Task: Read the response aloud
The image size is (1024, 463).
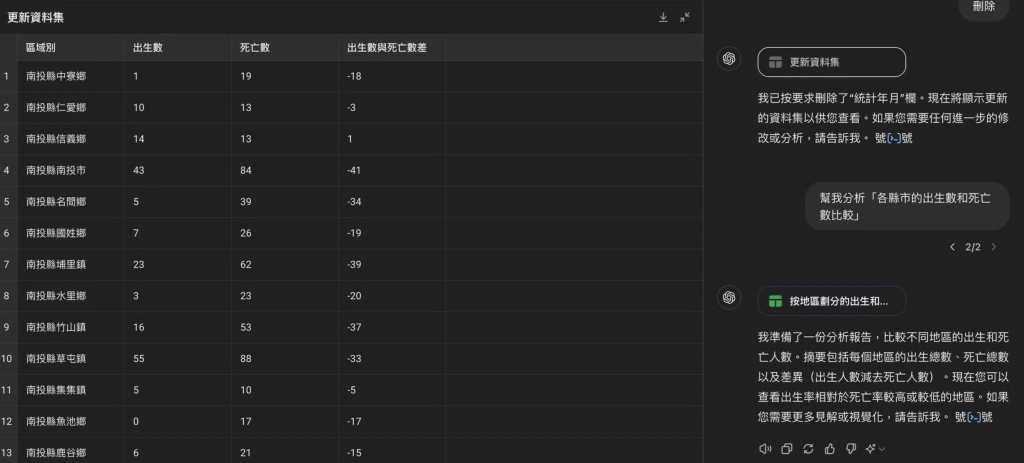Action: (x=765, y=449)
